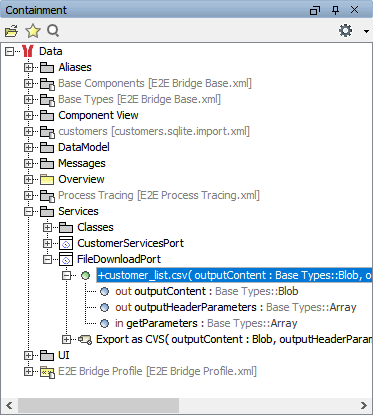The image size is (373, 415).
Task: Expand the Export as CVS node
Action: (x=67, y=339)
